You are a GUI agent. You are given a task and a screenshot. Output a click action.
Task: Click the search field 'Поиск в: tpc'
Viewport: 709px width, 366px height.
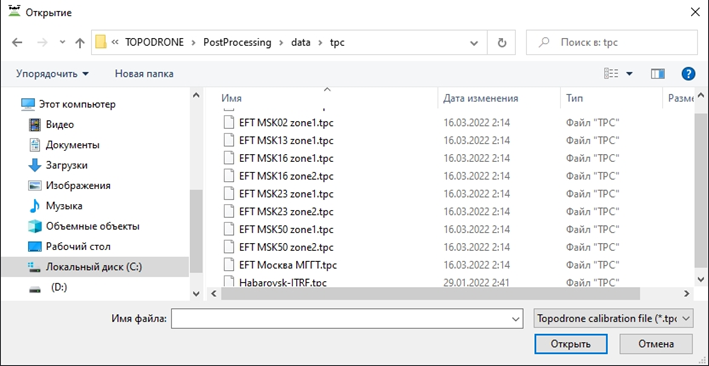coord(612,43)
